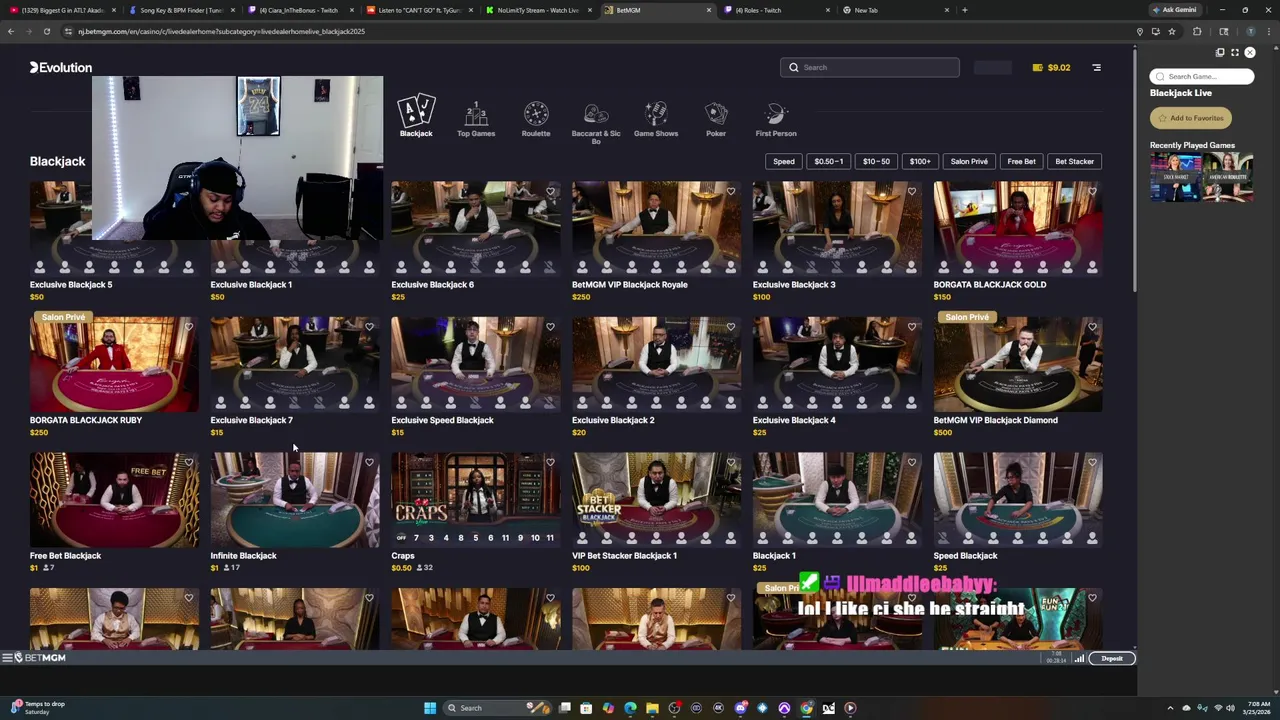Favorite Exclusive Speed Blackjack with heart
Viewport: 1280px width, 720px height.
[x=550, y=327]
